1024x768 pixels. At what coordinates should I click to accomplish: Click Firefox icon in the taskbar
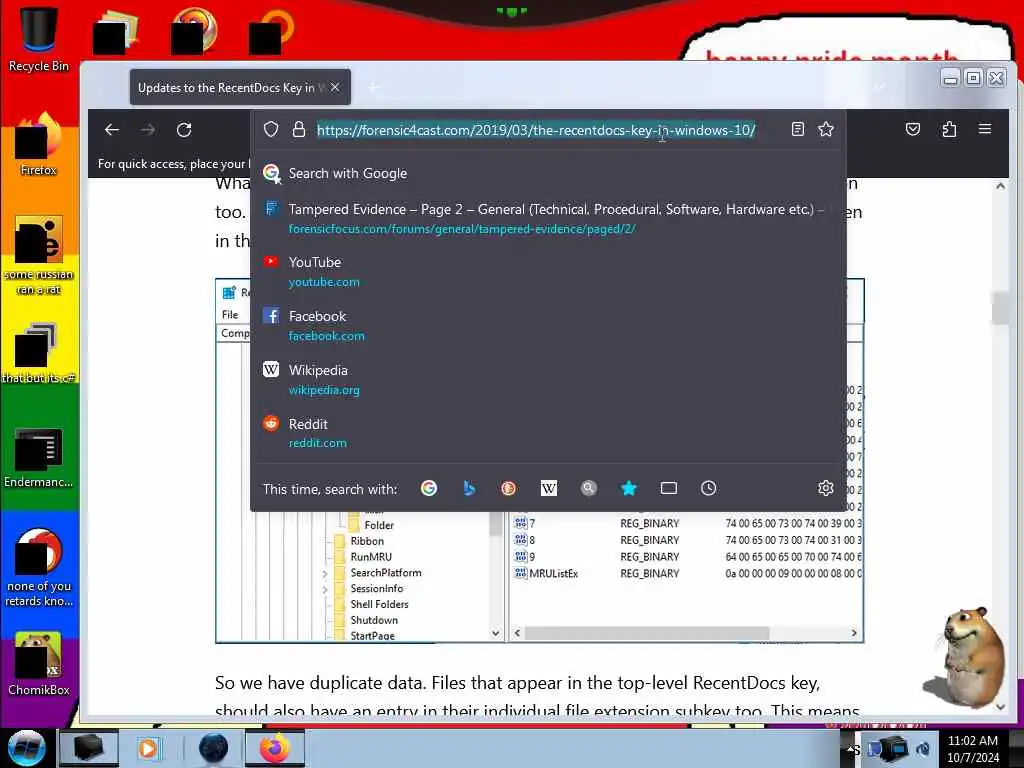274,748
